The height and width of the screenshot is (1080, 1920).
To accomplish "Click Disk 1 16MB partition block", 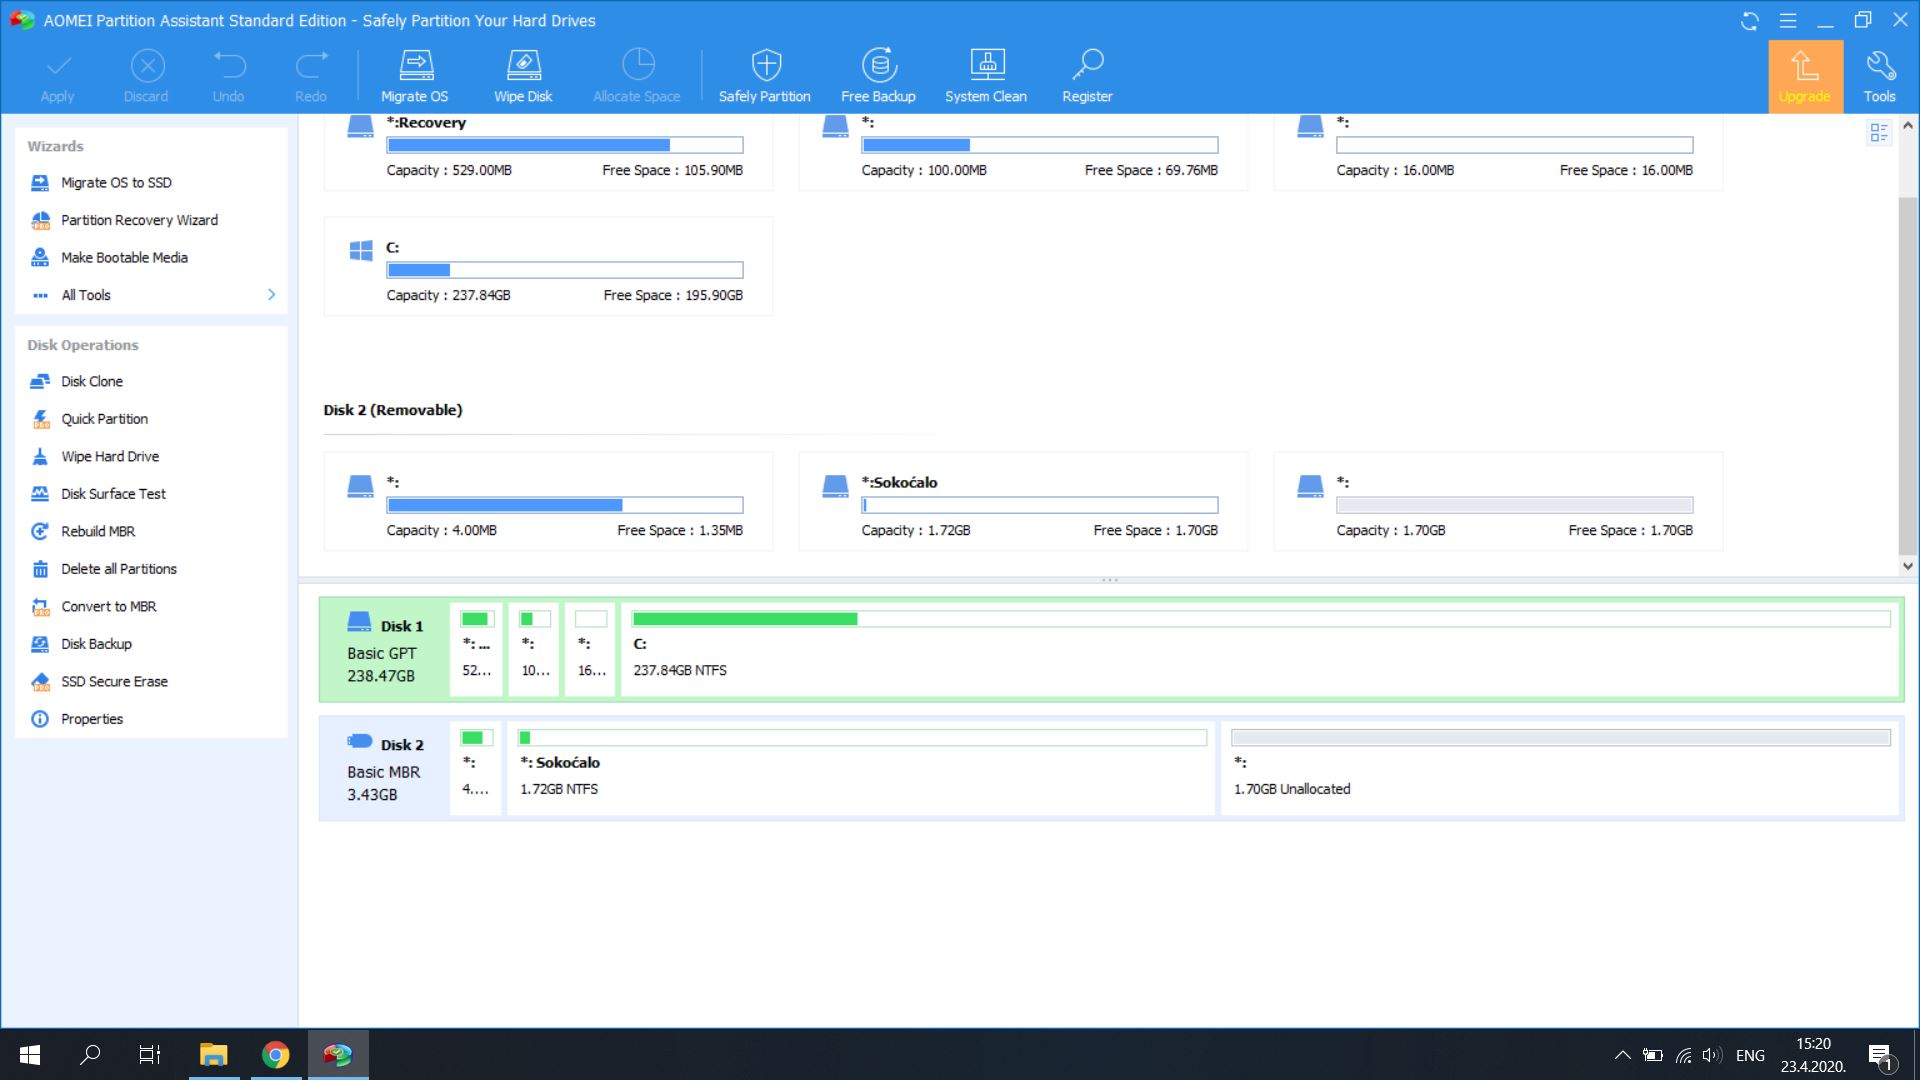I will coord(590,650).
